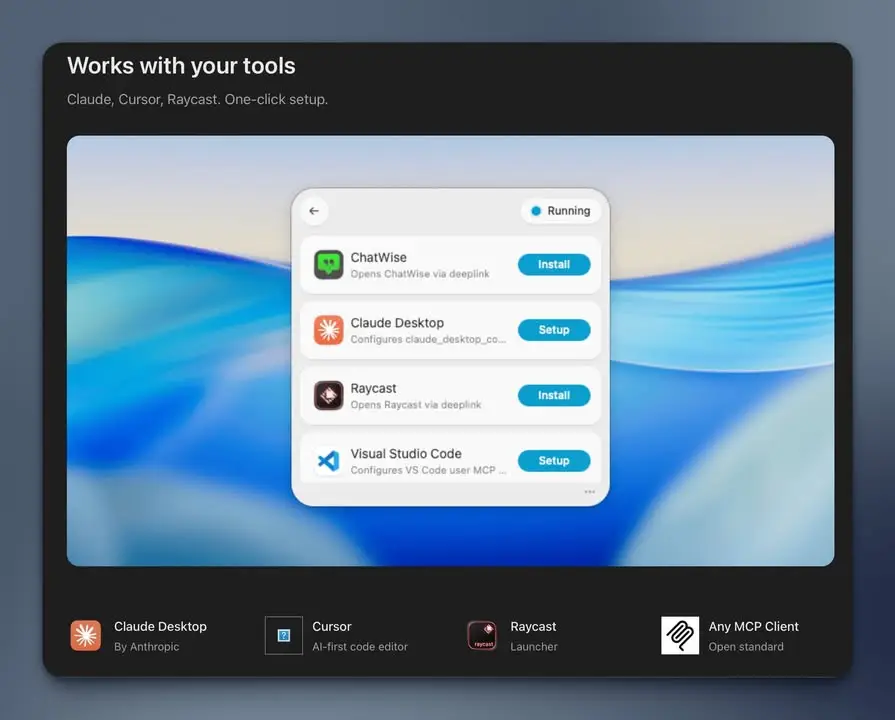
Task: Click the ChatWise app icon
Action: (x=329, y=264)
